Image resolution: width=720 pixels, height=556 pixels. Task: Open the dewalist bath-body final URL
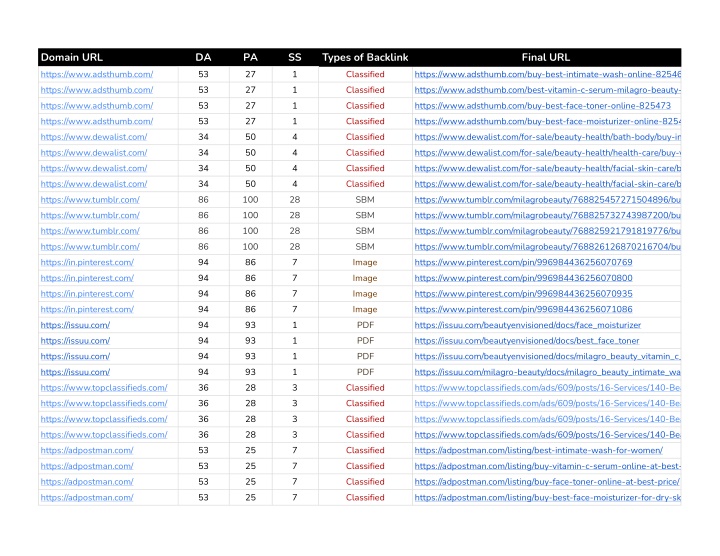[547, 137]
